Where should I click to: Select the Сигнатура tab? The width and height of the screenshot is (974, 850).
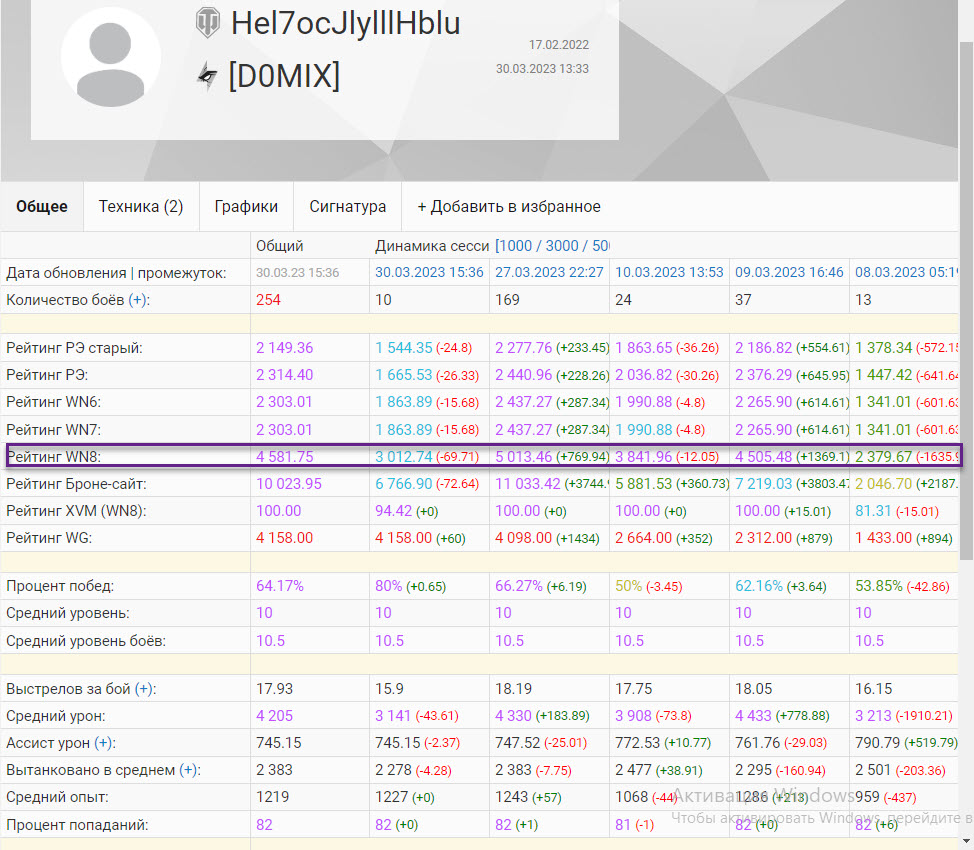347,207
